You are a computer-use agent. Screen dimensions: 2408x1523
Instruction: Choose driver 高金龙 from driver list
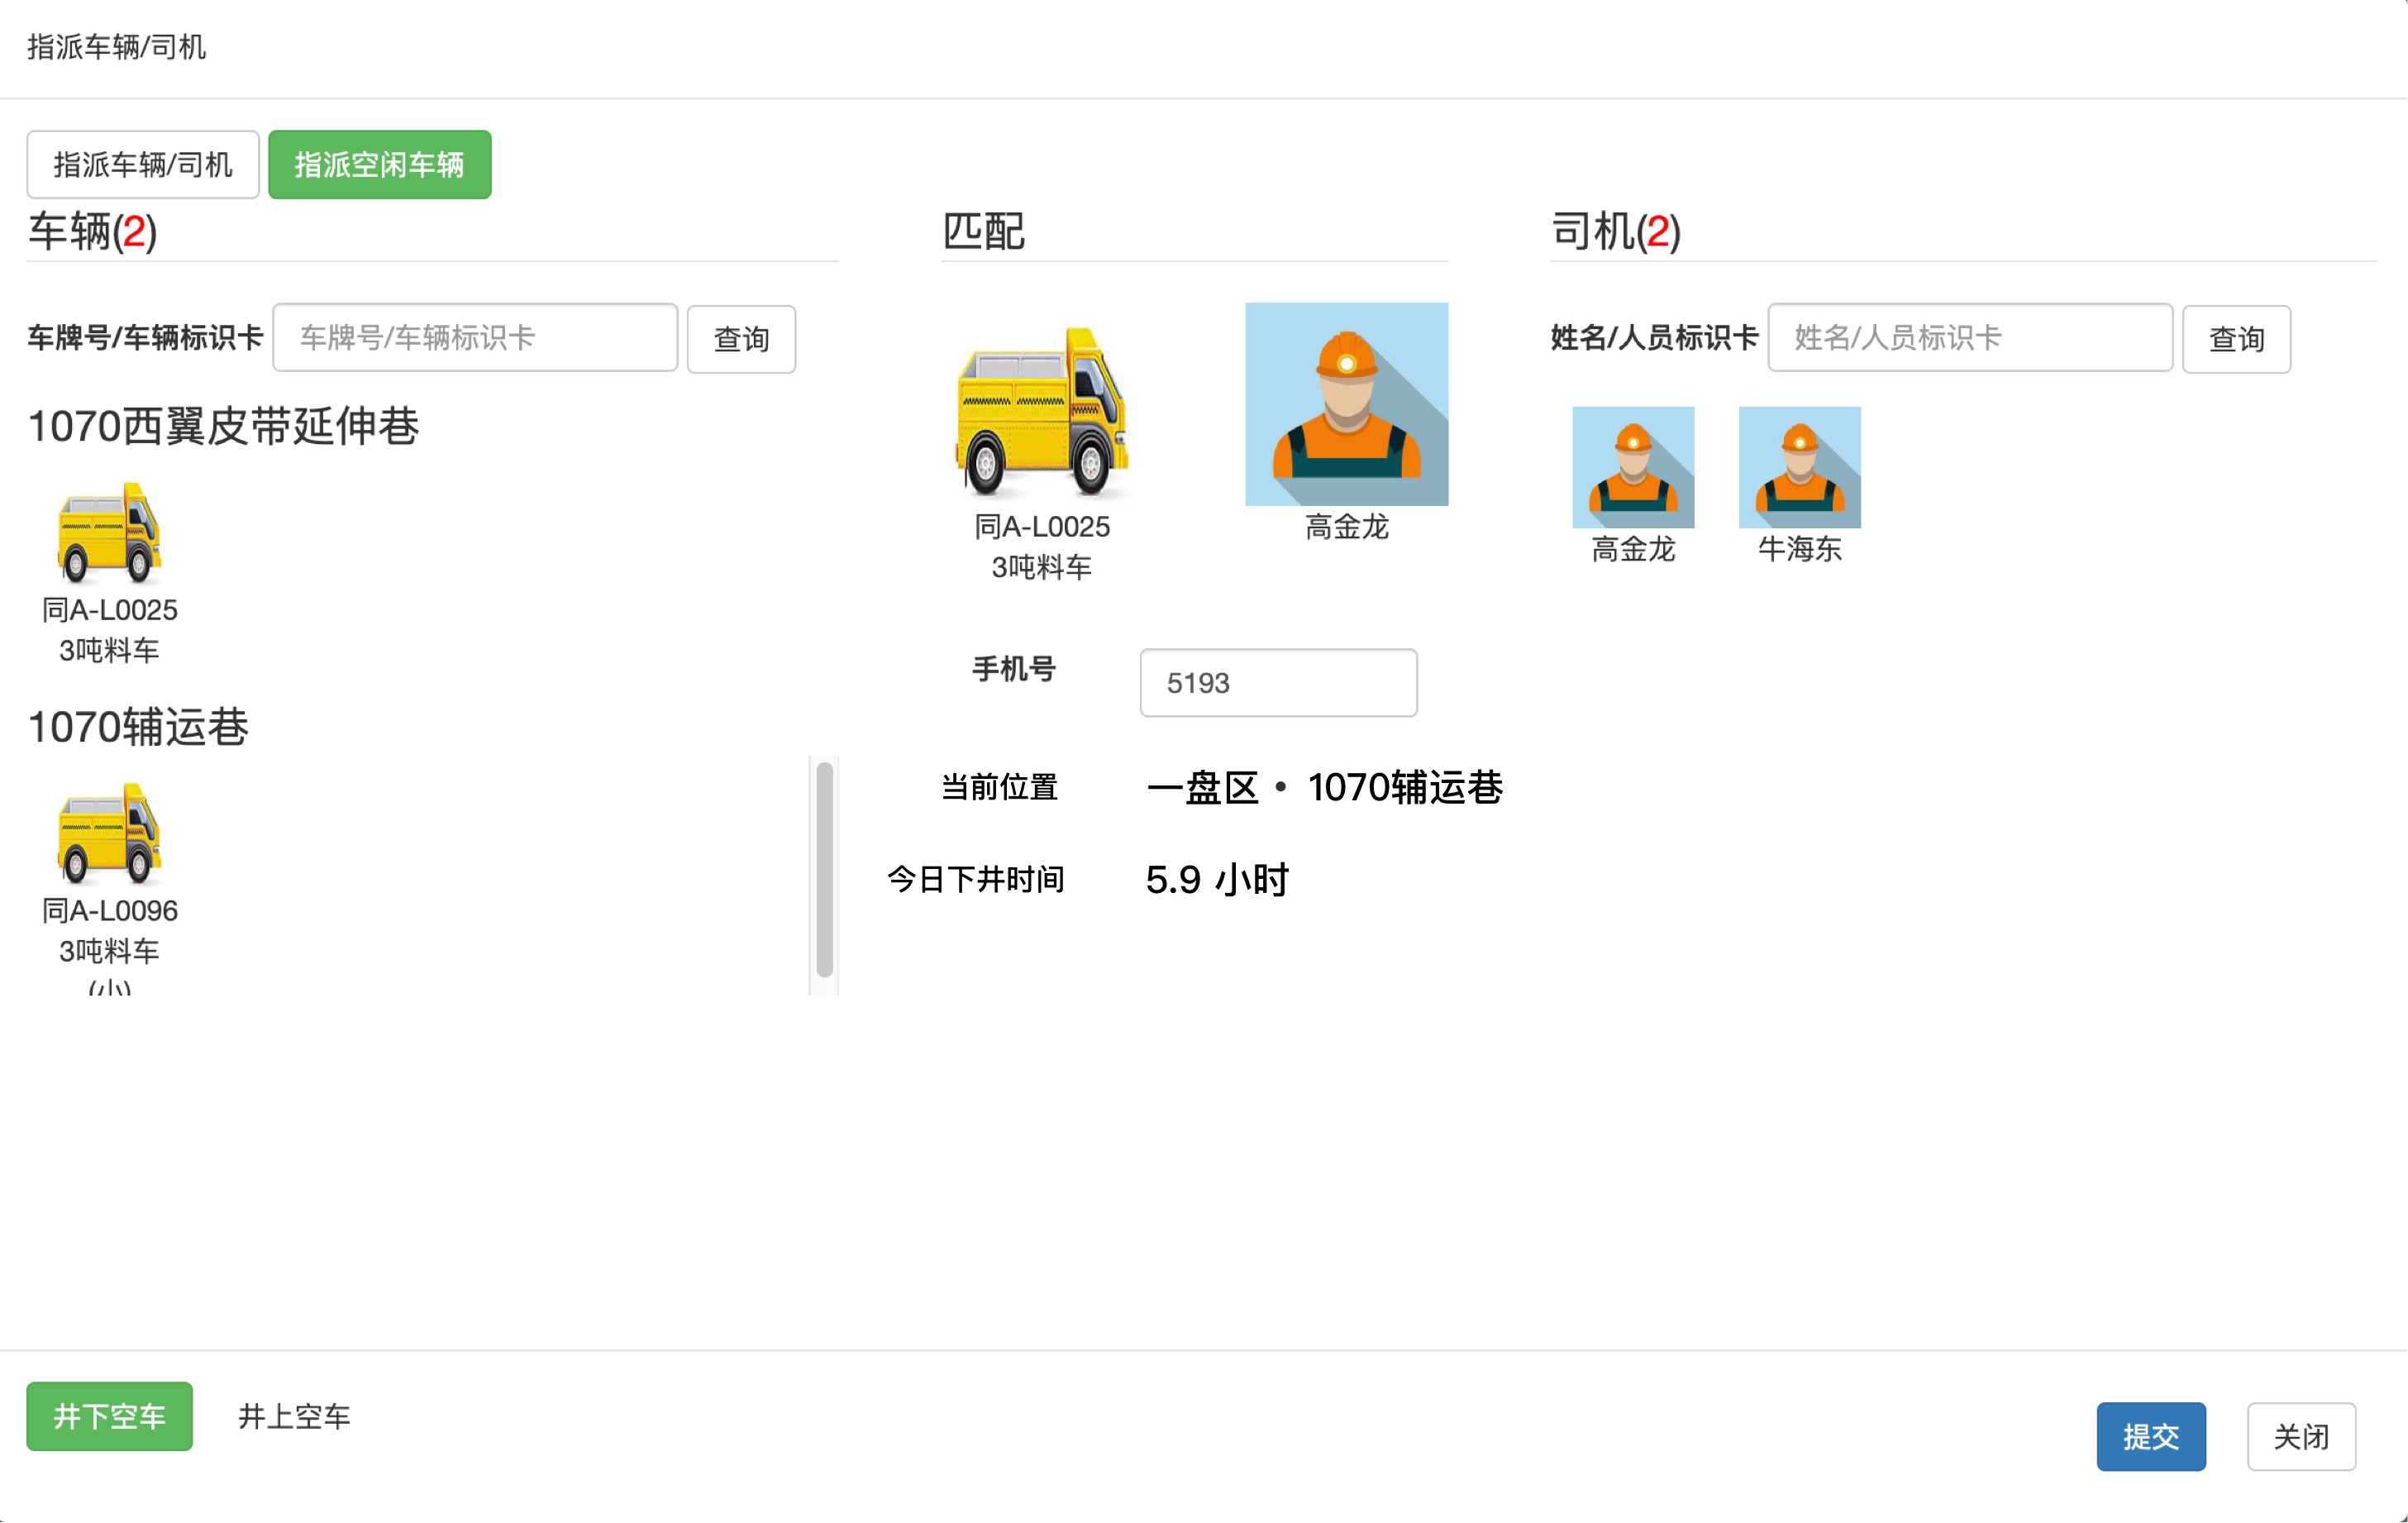pyautogui.click(x=1633, y=467)
